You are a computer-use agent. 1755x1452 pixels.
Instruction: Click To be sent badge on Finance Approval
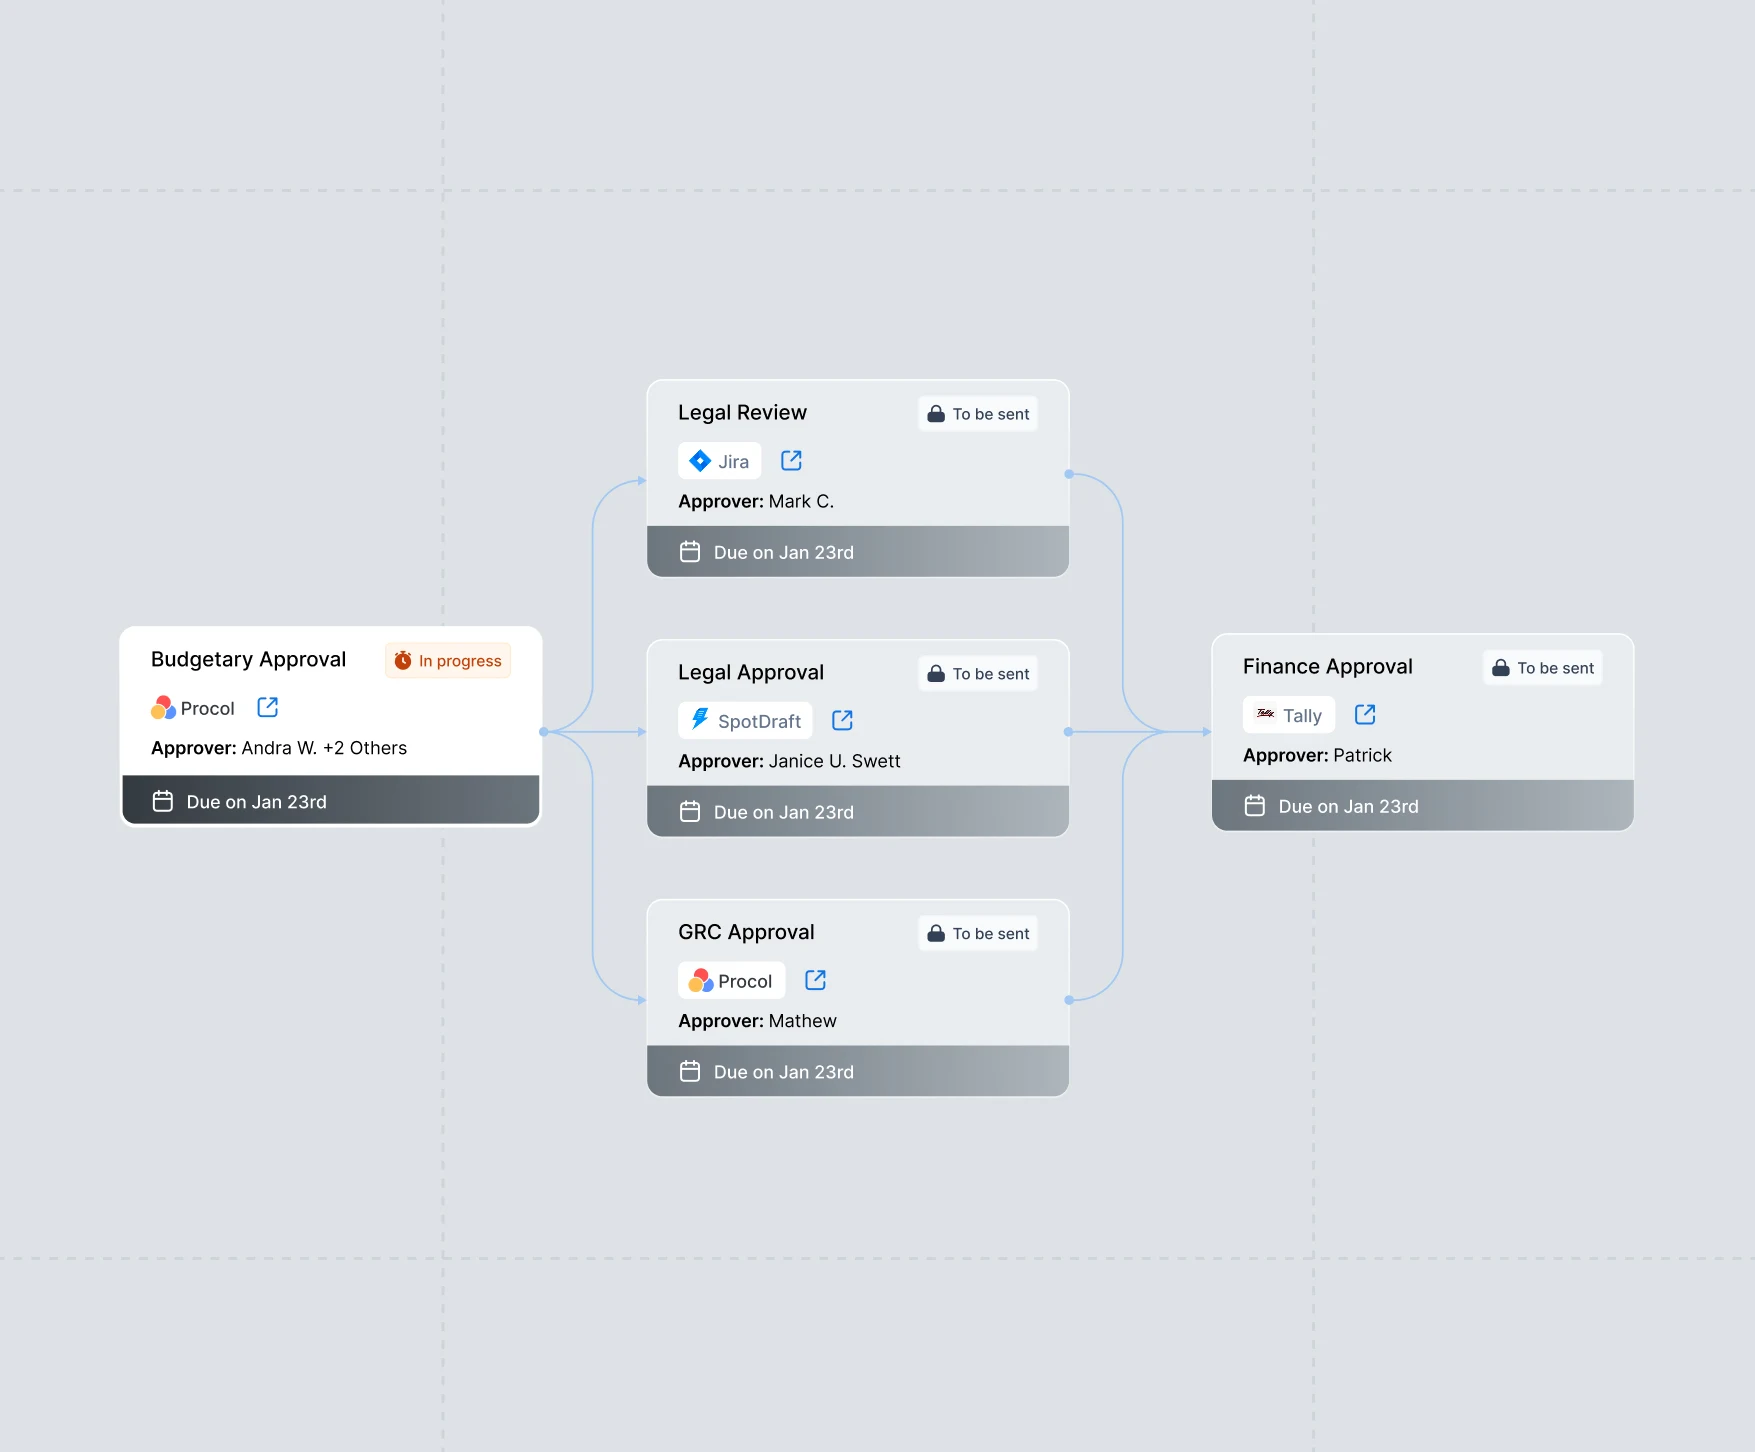(x=1542, y=668)
